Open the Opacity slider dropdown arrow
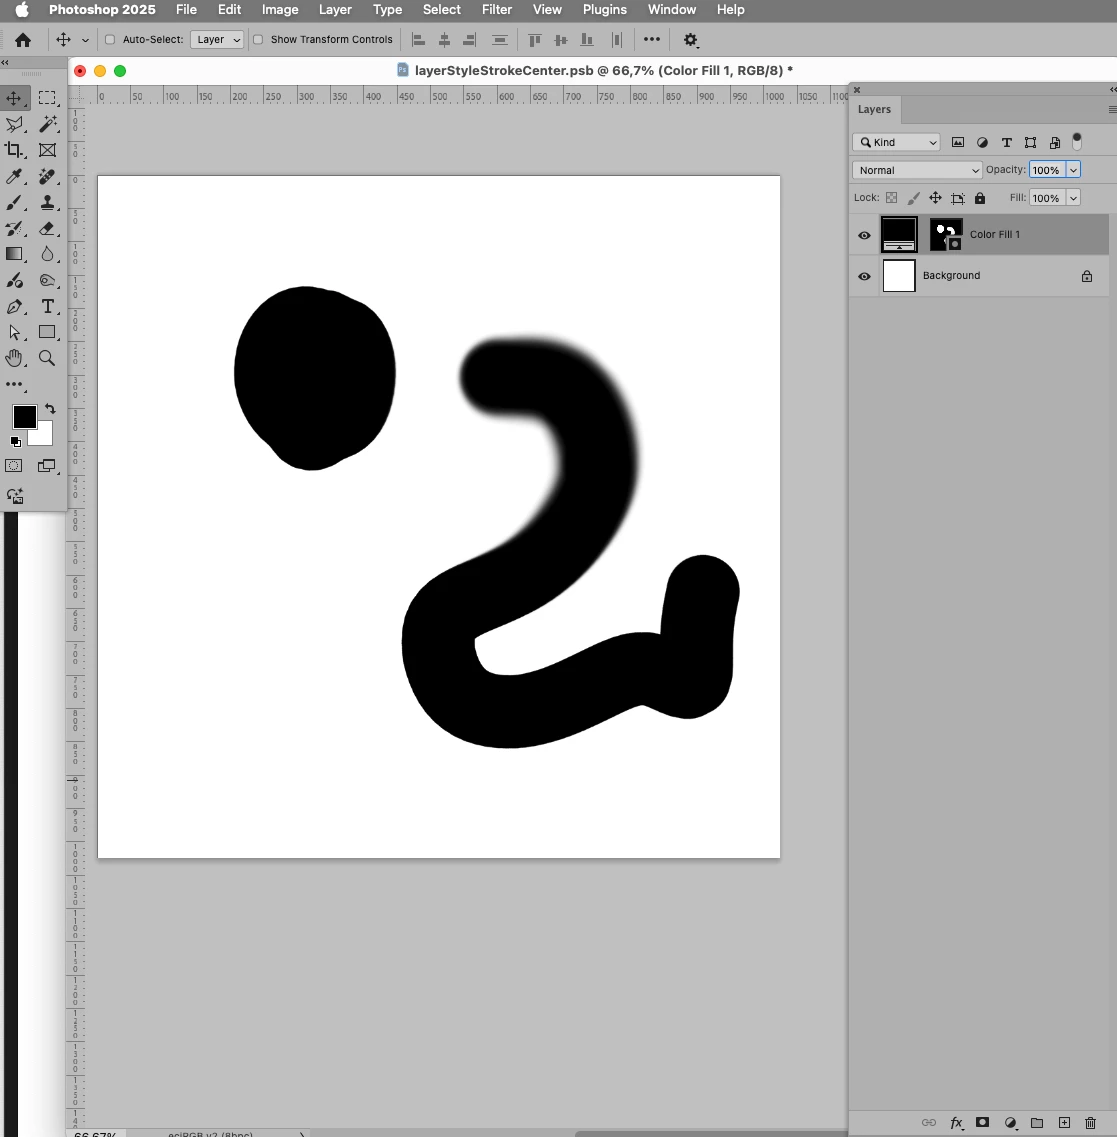Screen dimensions: 1117x1137 coord(1073,170)
